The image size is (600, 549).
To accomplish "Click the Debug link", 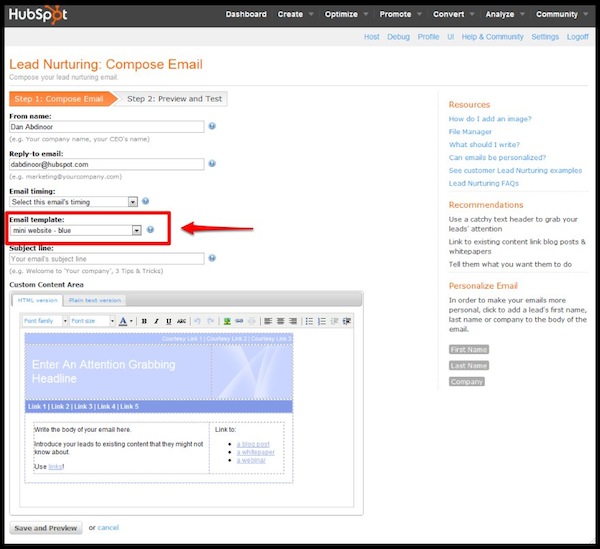I will (x=398, y=37).
